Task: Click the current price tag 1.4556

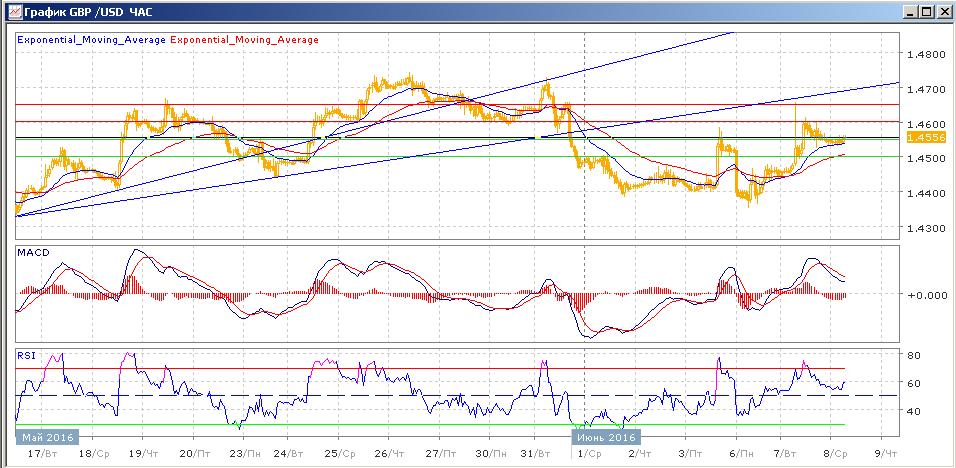Action: click(x=926, y=138)
